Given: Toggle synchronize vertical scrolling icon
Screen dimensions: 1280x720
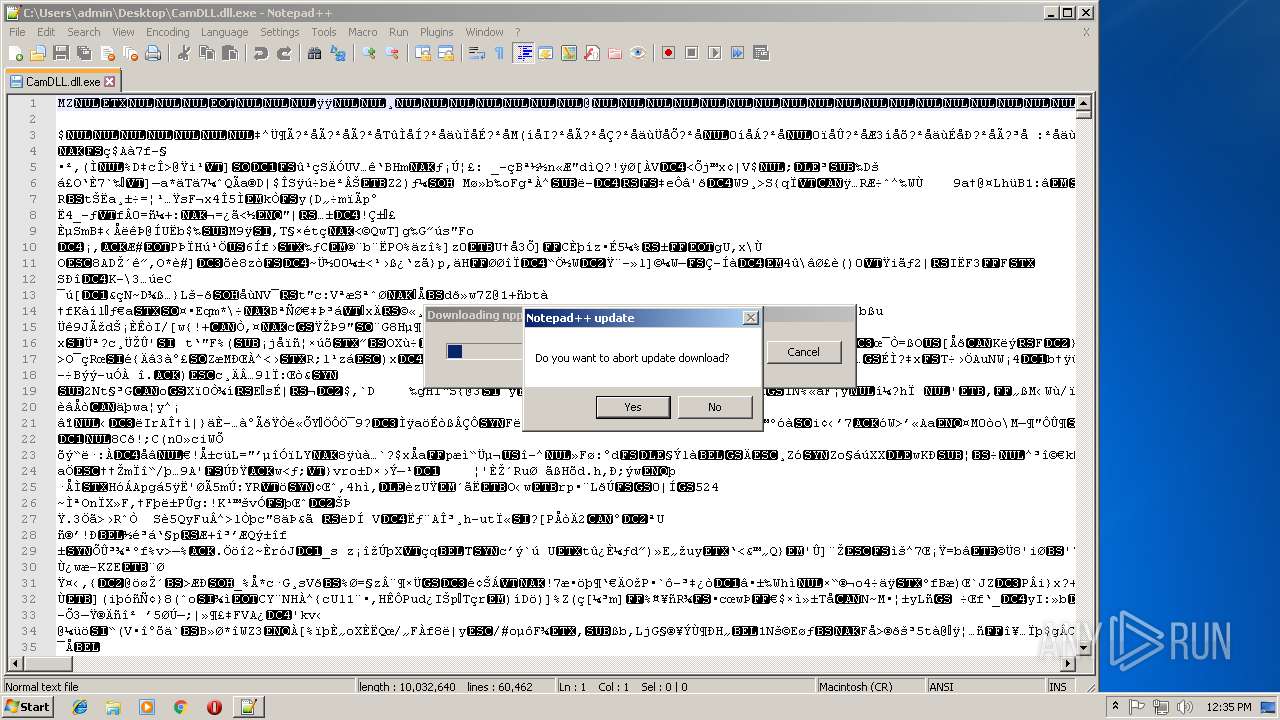Looking at the screenshot, I should tap(423, 53).
